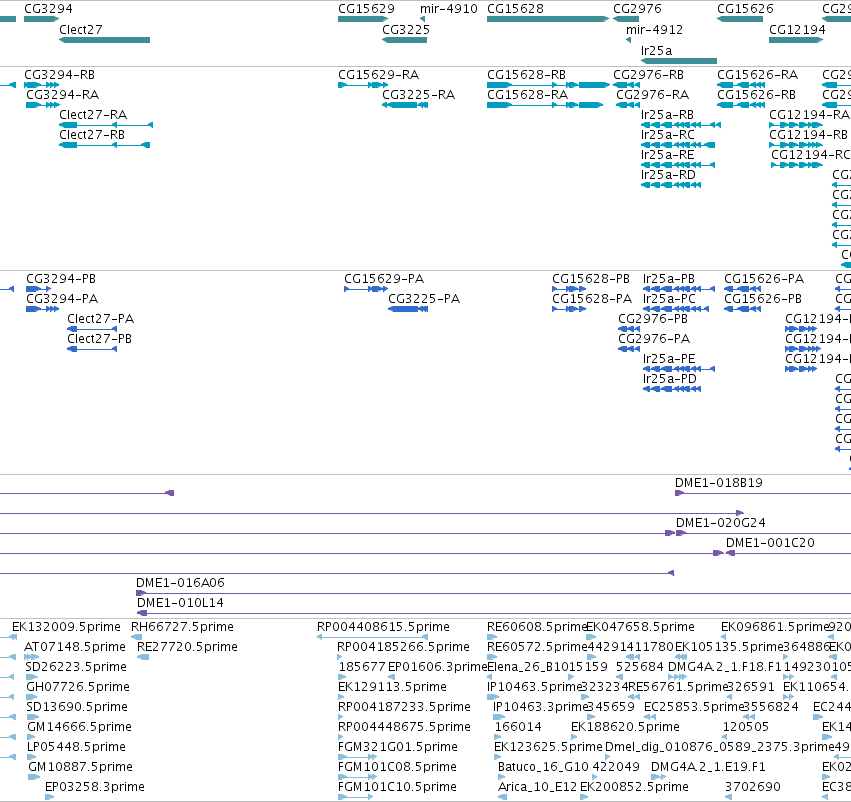The width and height of the screenshot is (851, 802).
Task: Click the mir-4912 gene label
Action: [x=655, y=29]
